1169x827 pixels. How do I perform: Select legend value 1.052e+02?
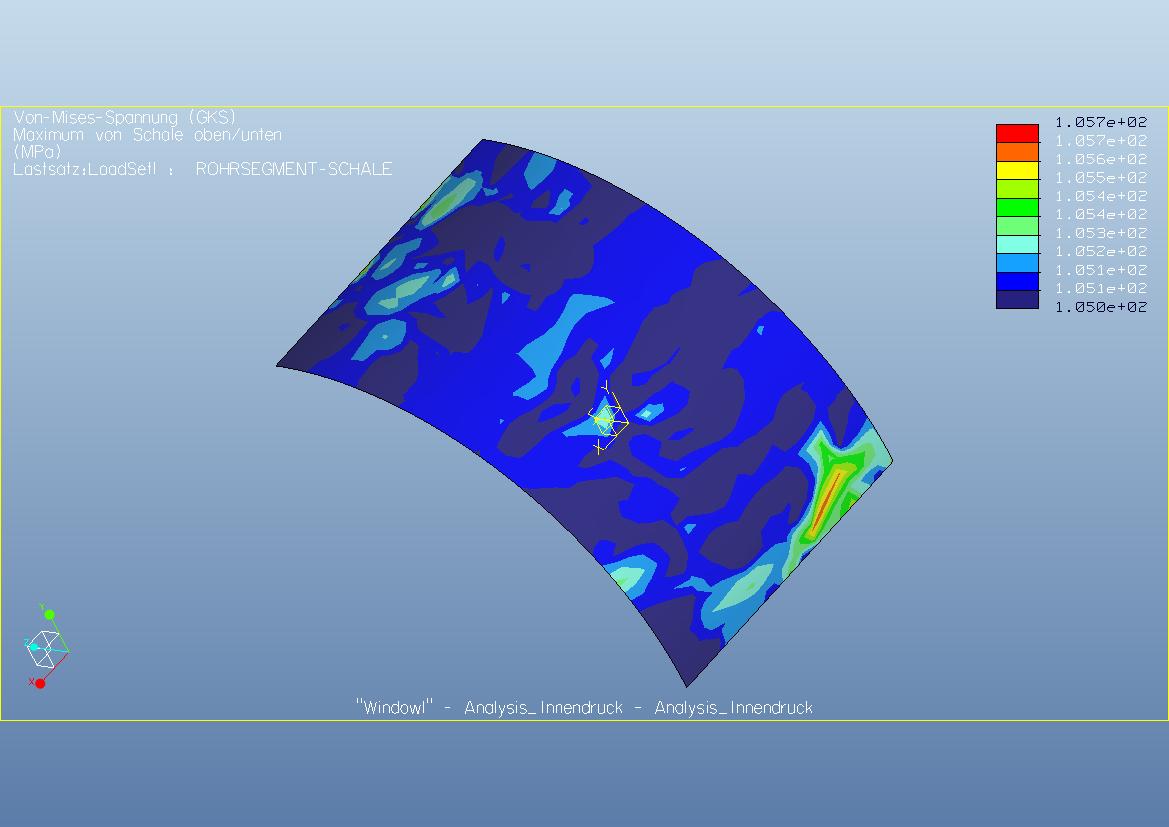[1101, 251]
